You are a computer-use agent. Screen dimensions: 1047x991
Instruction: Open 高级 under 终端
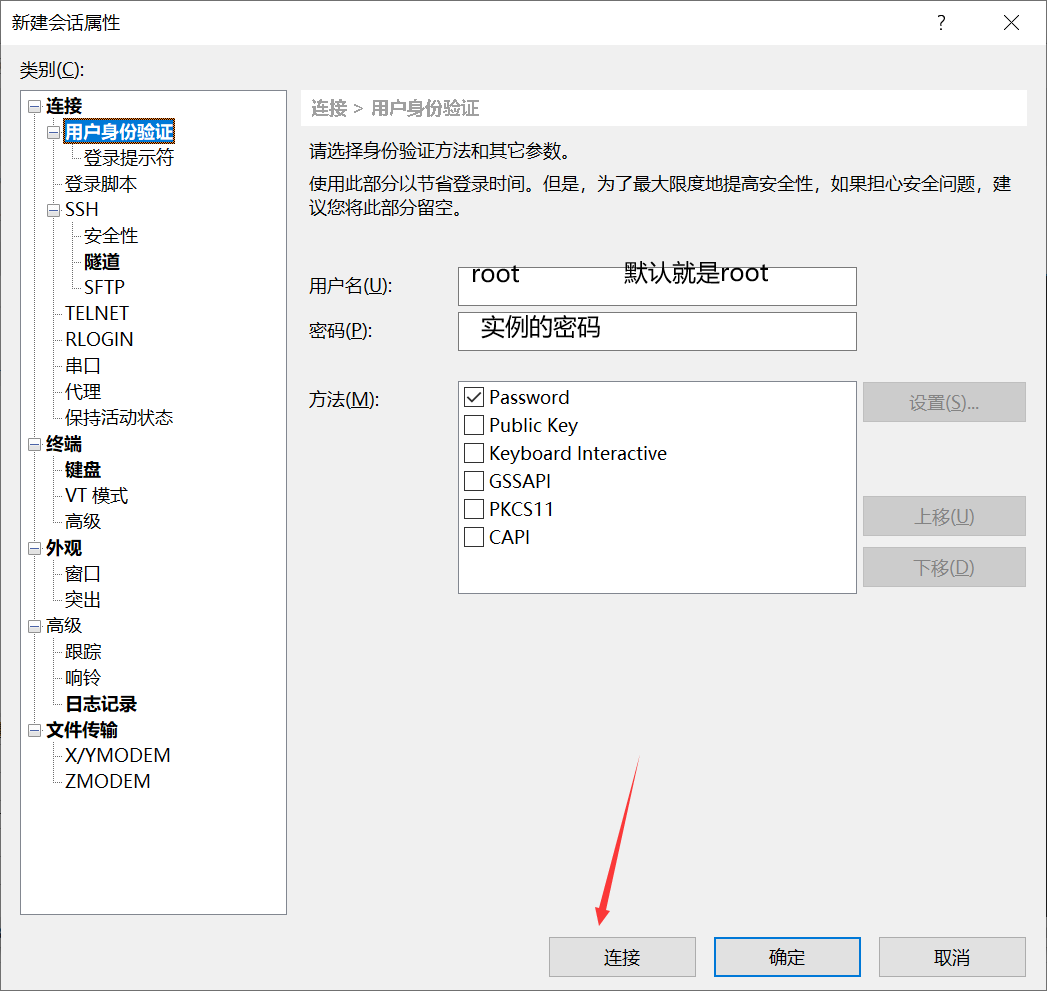click(83, 522)
